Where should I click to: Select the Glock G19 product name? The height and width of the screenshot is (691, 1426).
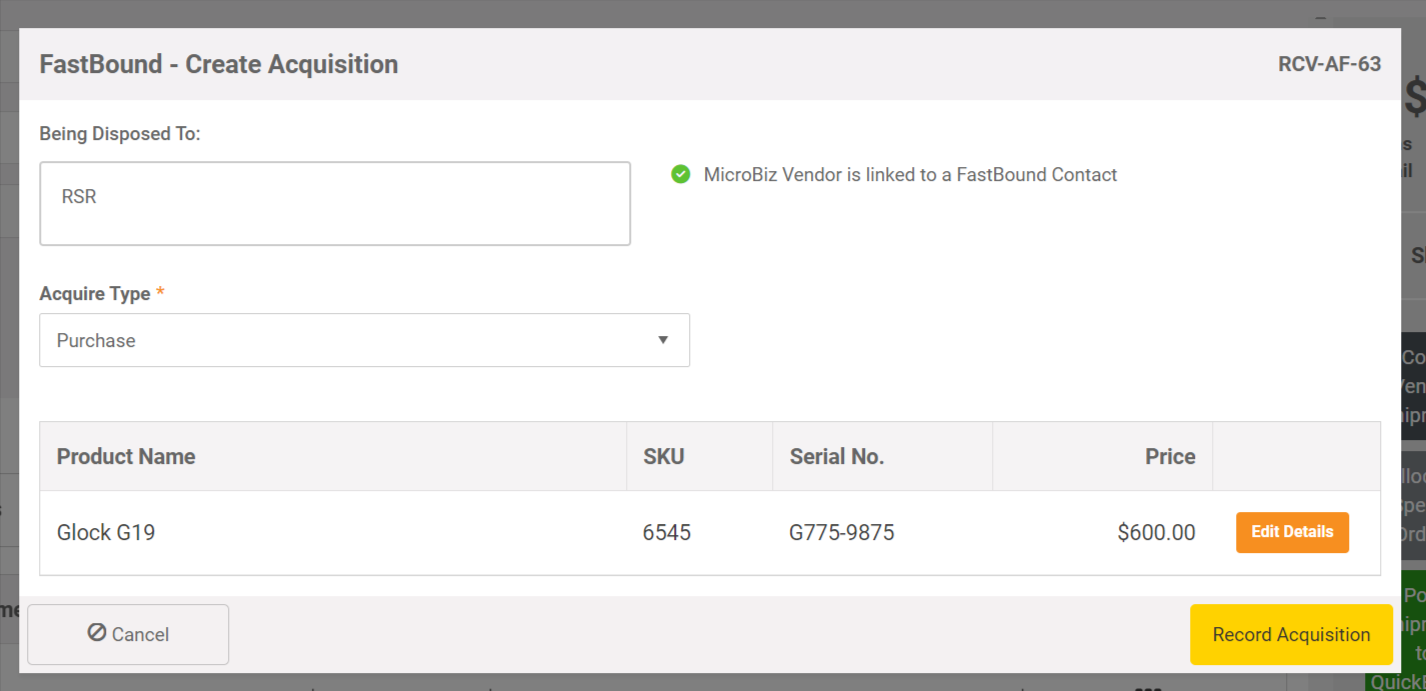click(x=106, y=532)
